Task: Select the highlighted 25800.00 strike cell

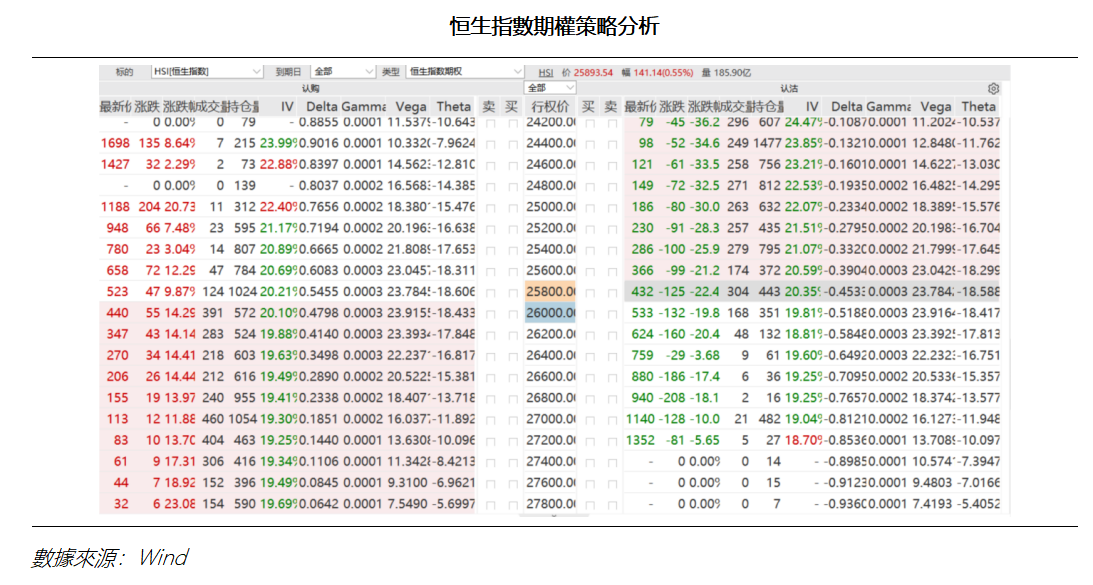Action: 550,291
